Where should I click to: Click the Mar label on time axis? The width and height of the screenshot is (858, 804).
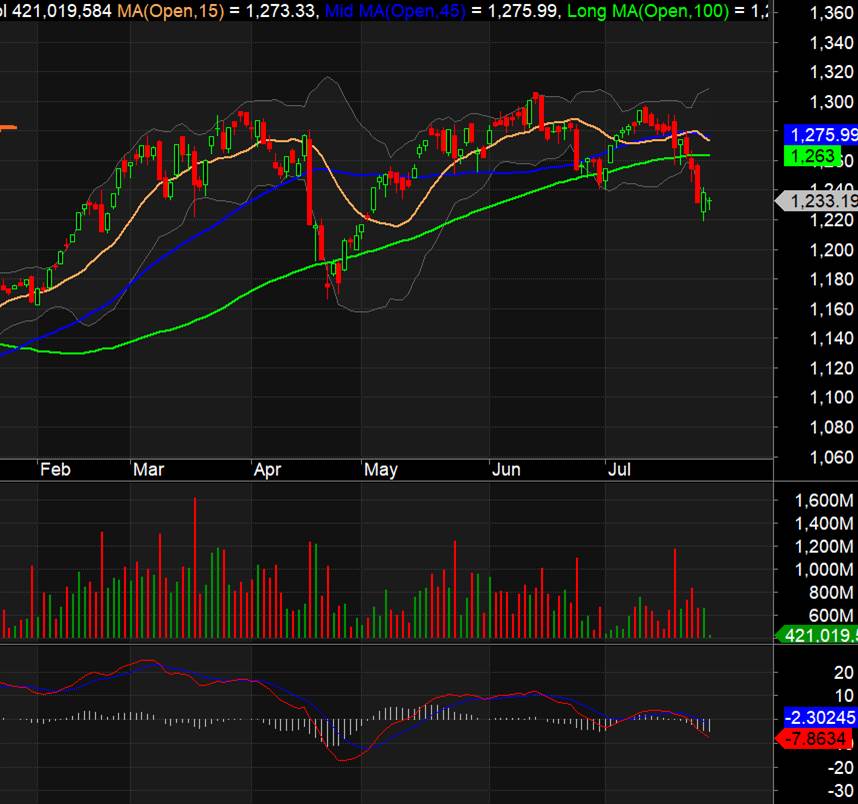[x=148, y=470]
